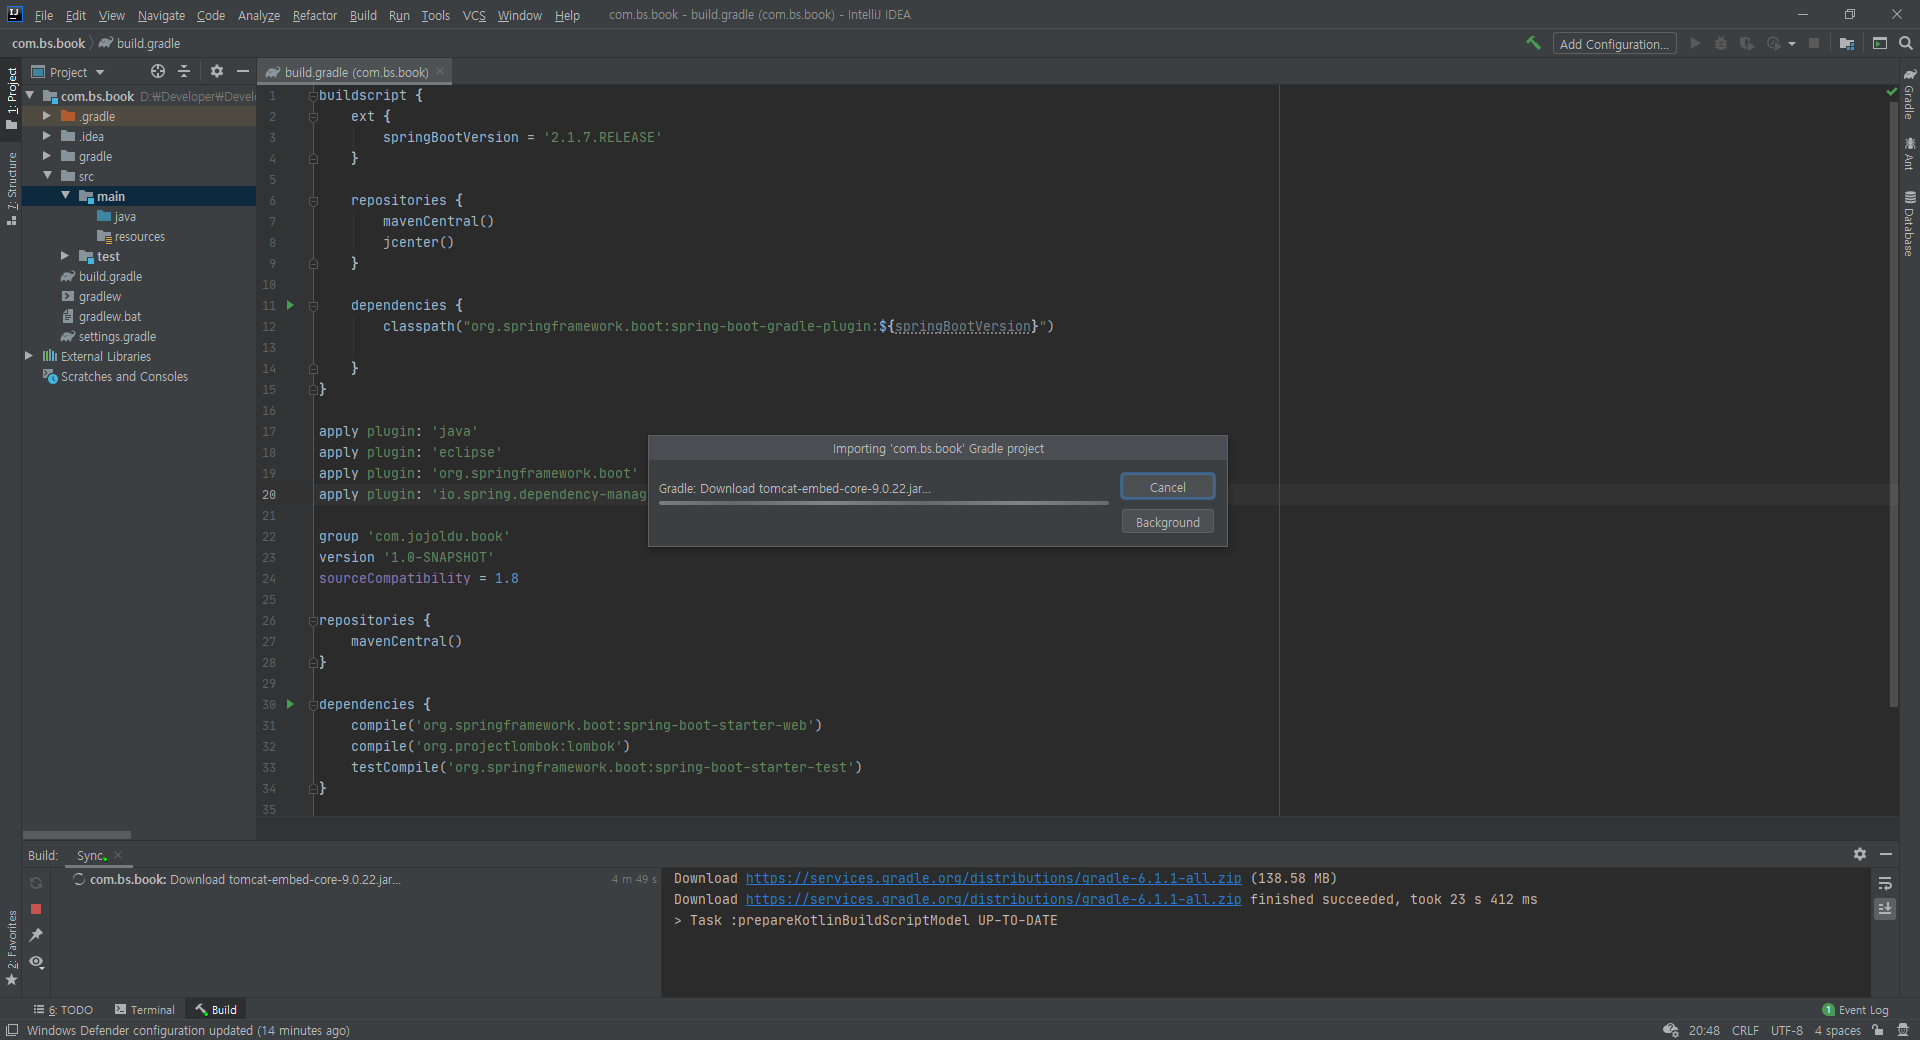Image resolution: width=1920 pixels, height=1040 pixels.
Task: Switch to the Terminal tab
Action: pos(145,1010)
